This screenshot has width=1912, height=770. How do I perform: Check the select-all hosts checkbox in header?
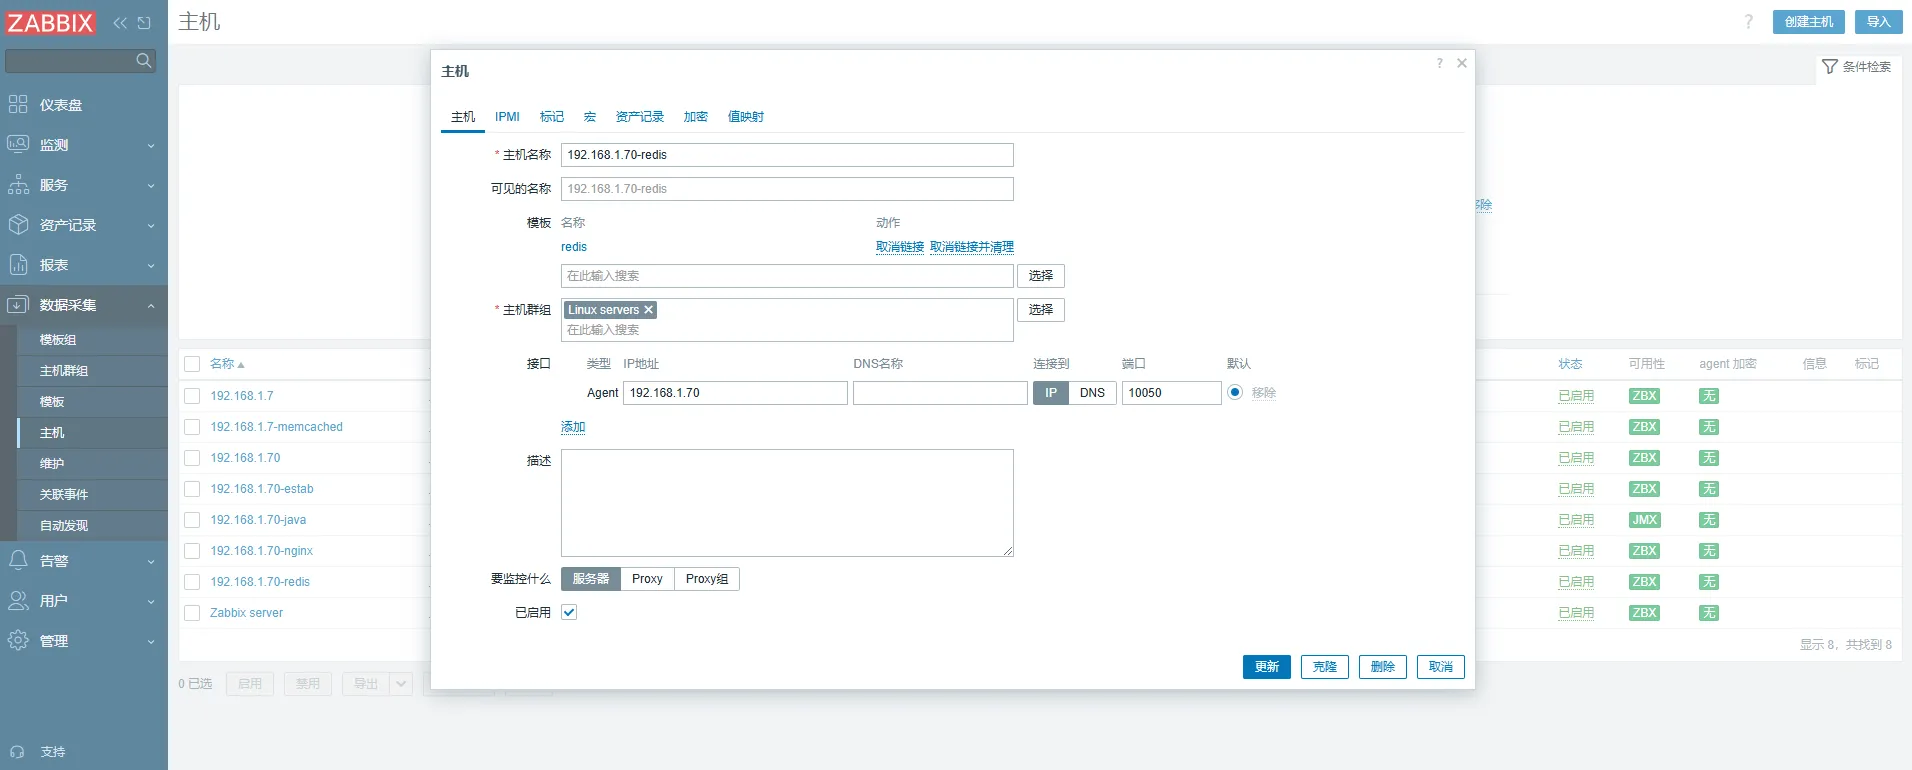(192, 364)
